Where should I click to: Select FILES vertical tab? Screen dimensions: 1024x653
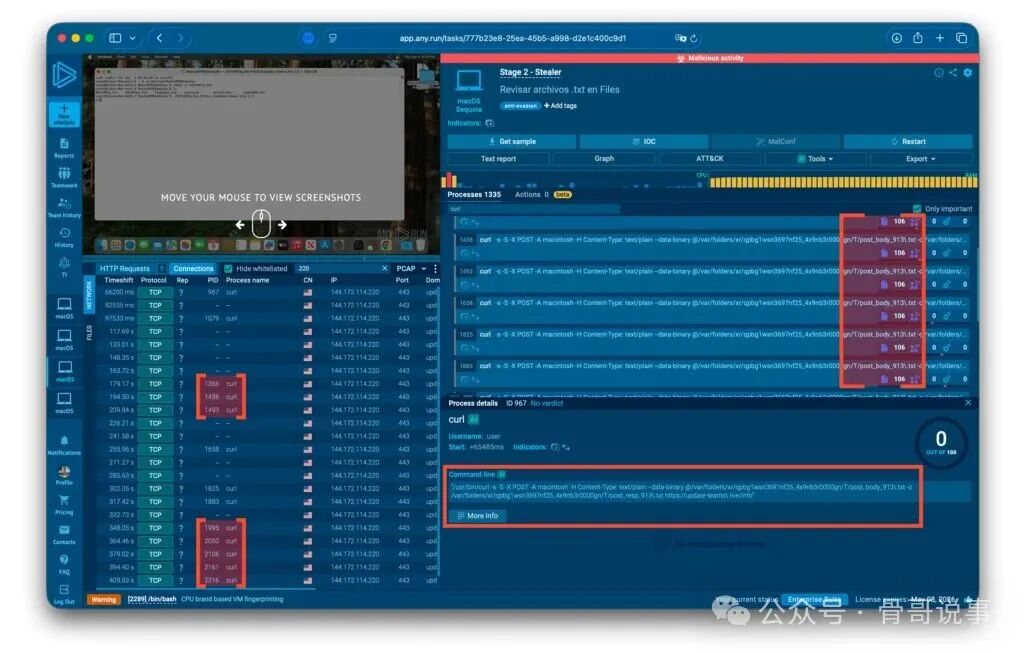[89, 332]
